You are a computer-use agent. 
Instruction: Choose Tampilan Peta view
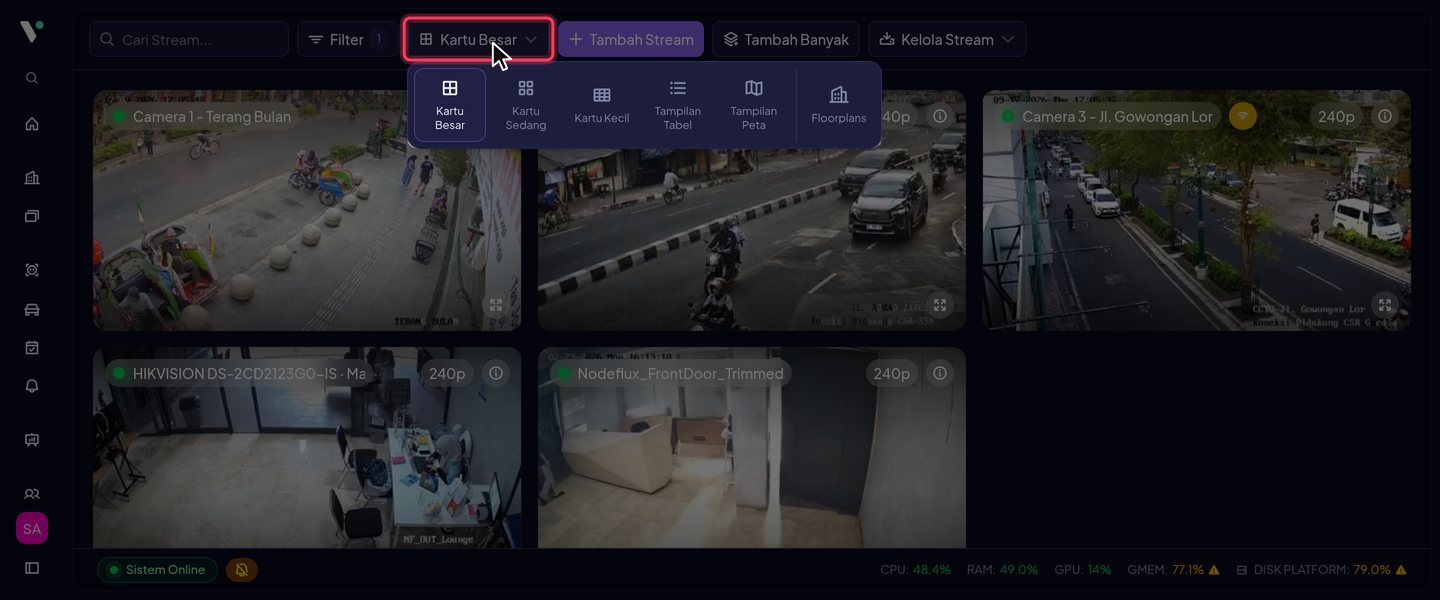point(754,105)
